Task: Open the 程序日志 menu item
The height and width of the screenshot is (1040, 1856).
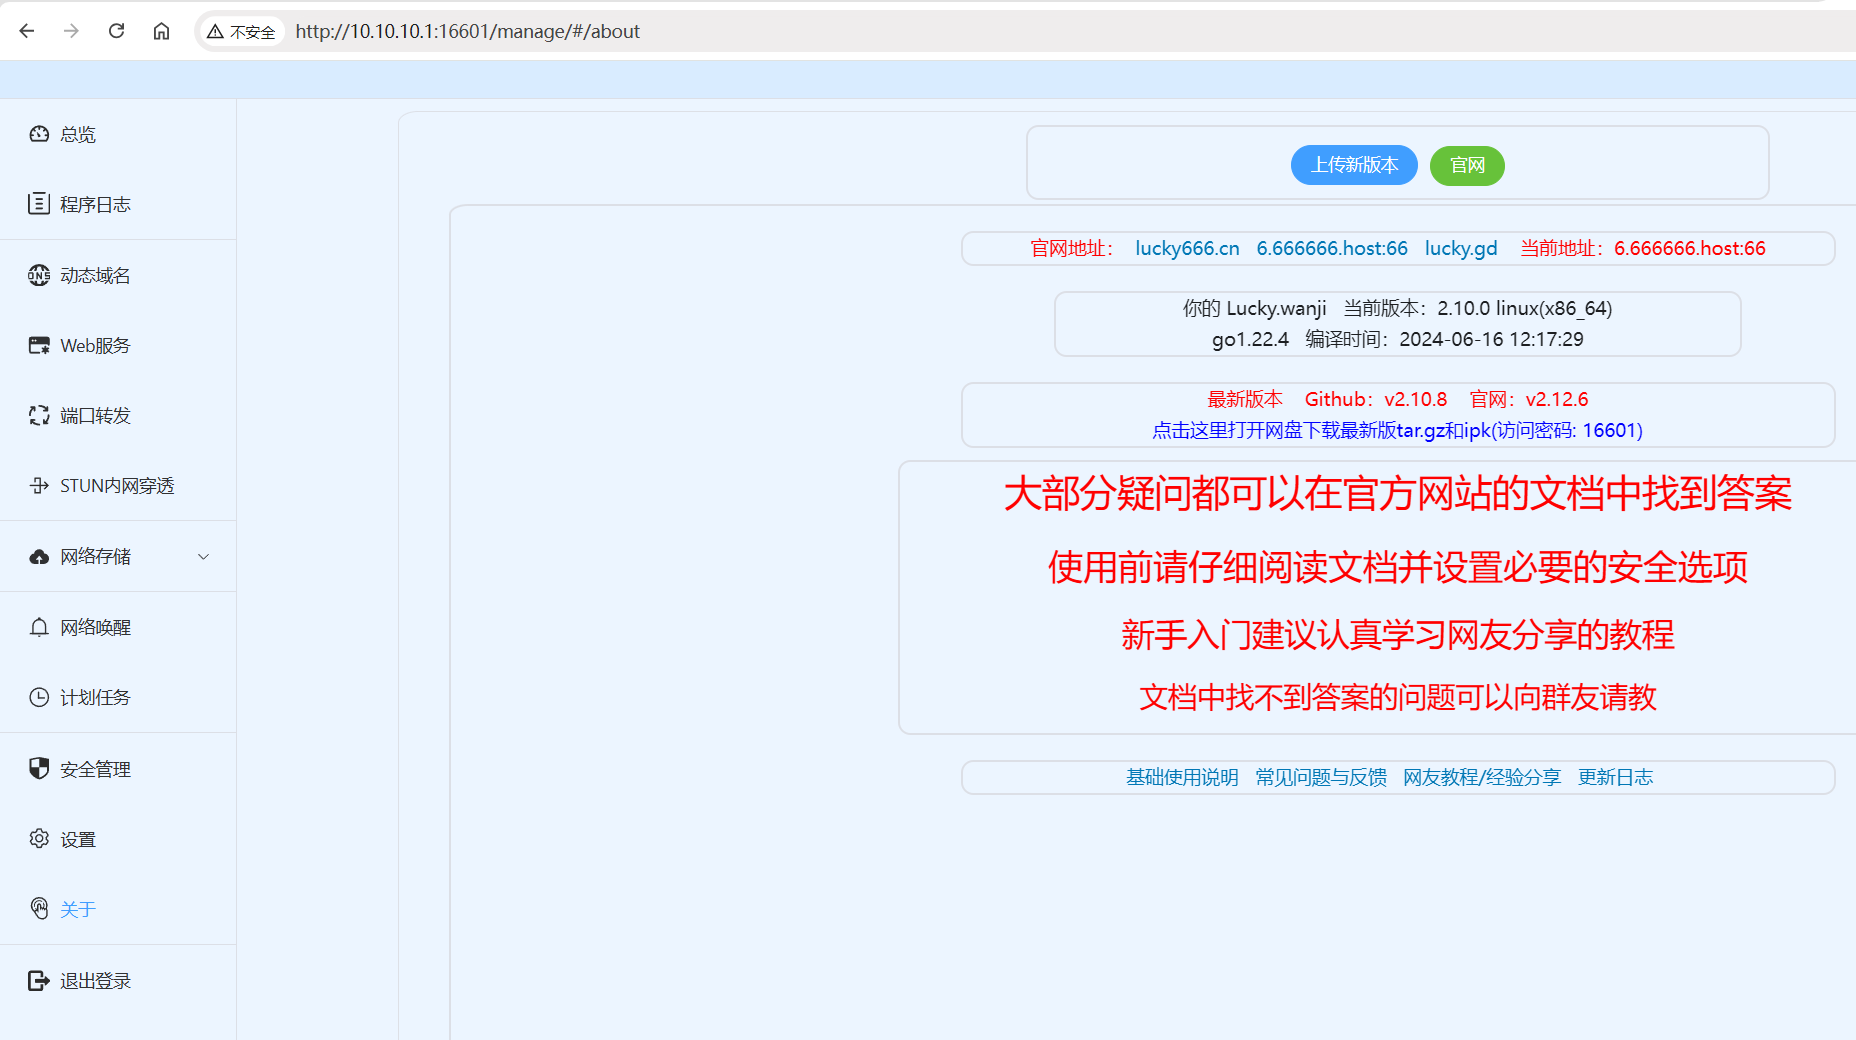Action: coord(118,204)
